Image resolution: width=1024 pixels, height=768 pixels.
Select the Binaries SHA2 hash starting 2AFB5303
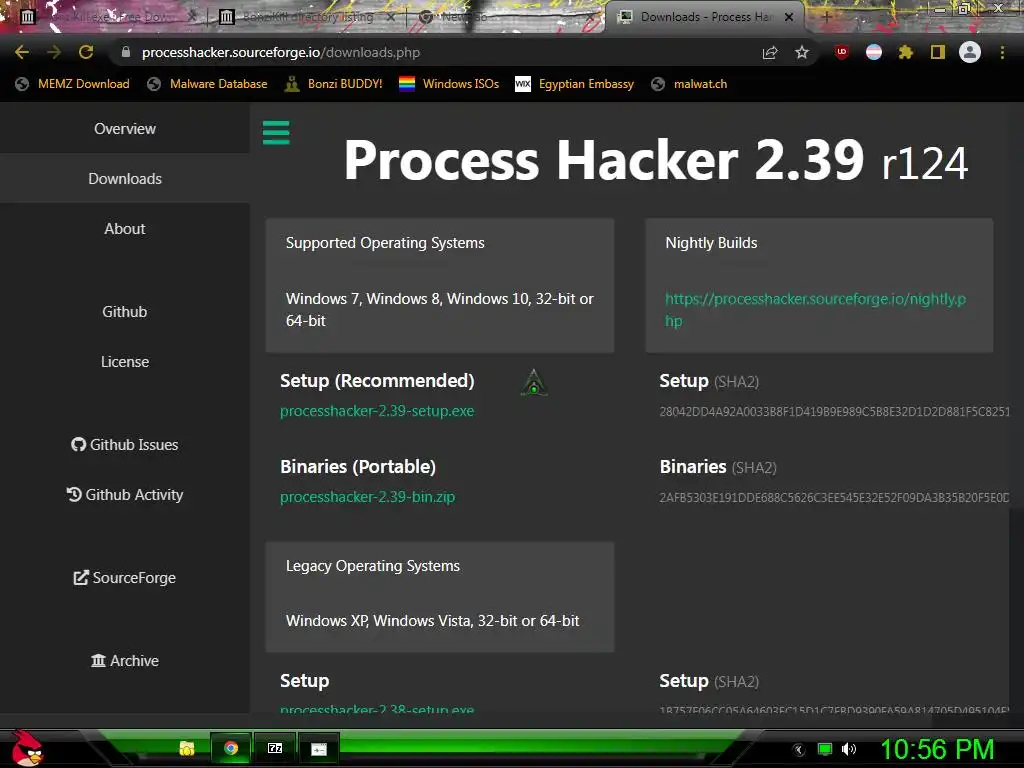pos(835,498)
